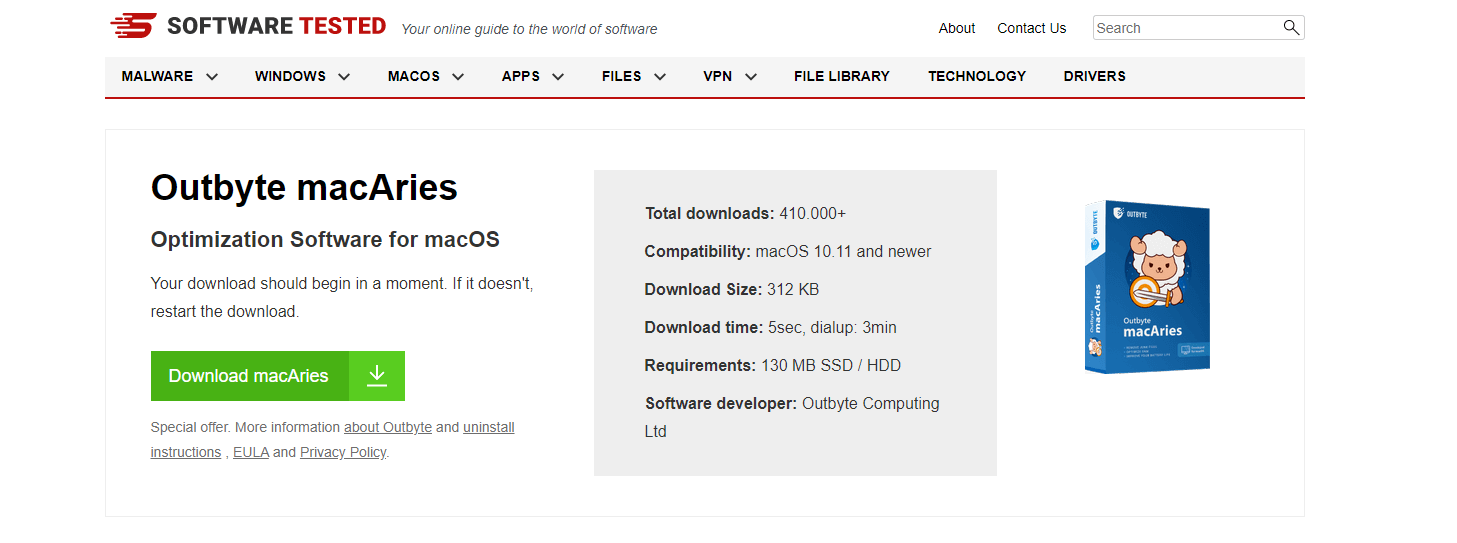Screen dimensions: 1457x543
Task: Expand the APPS menu chevron
Action: pos(558,77)
